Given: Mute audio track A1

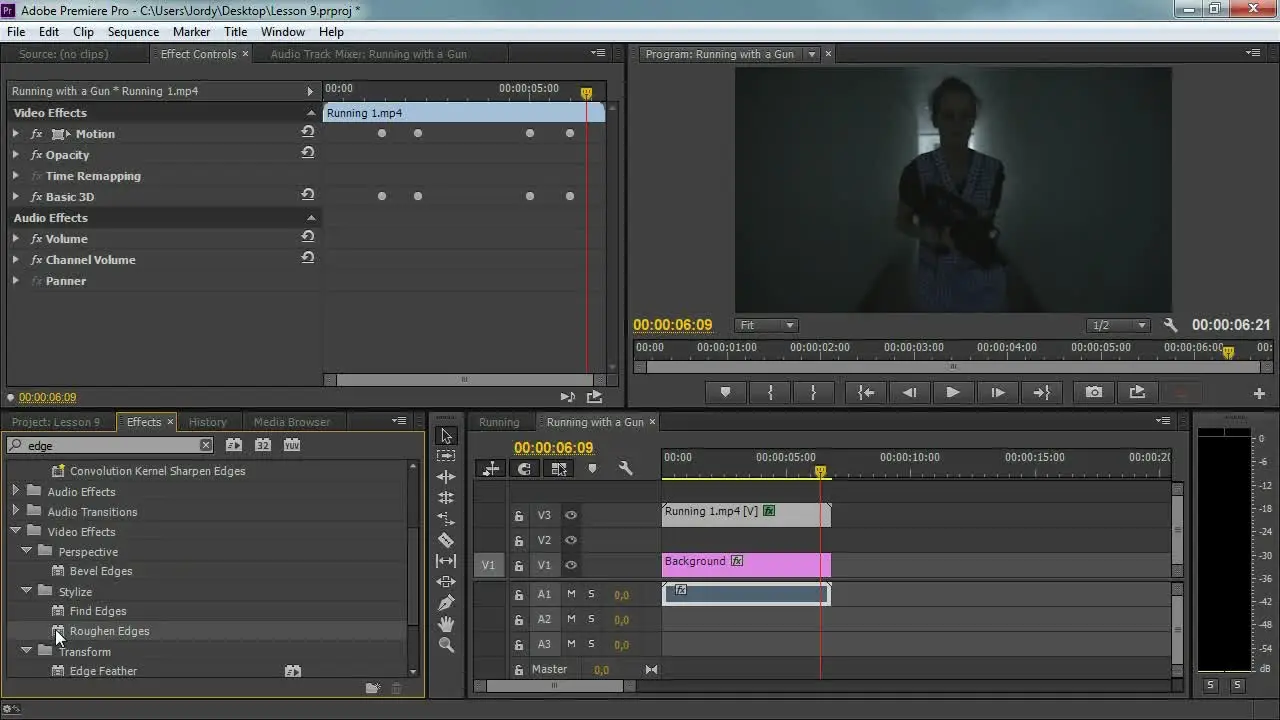Looking at the screenshot, I should (x=571, y=594).
